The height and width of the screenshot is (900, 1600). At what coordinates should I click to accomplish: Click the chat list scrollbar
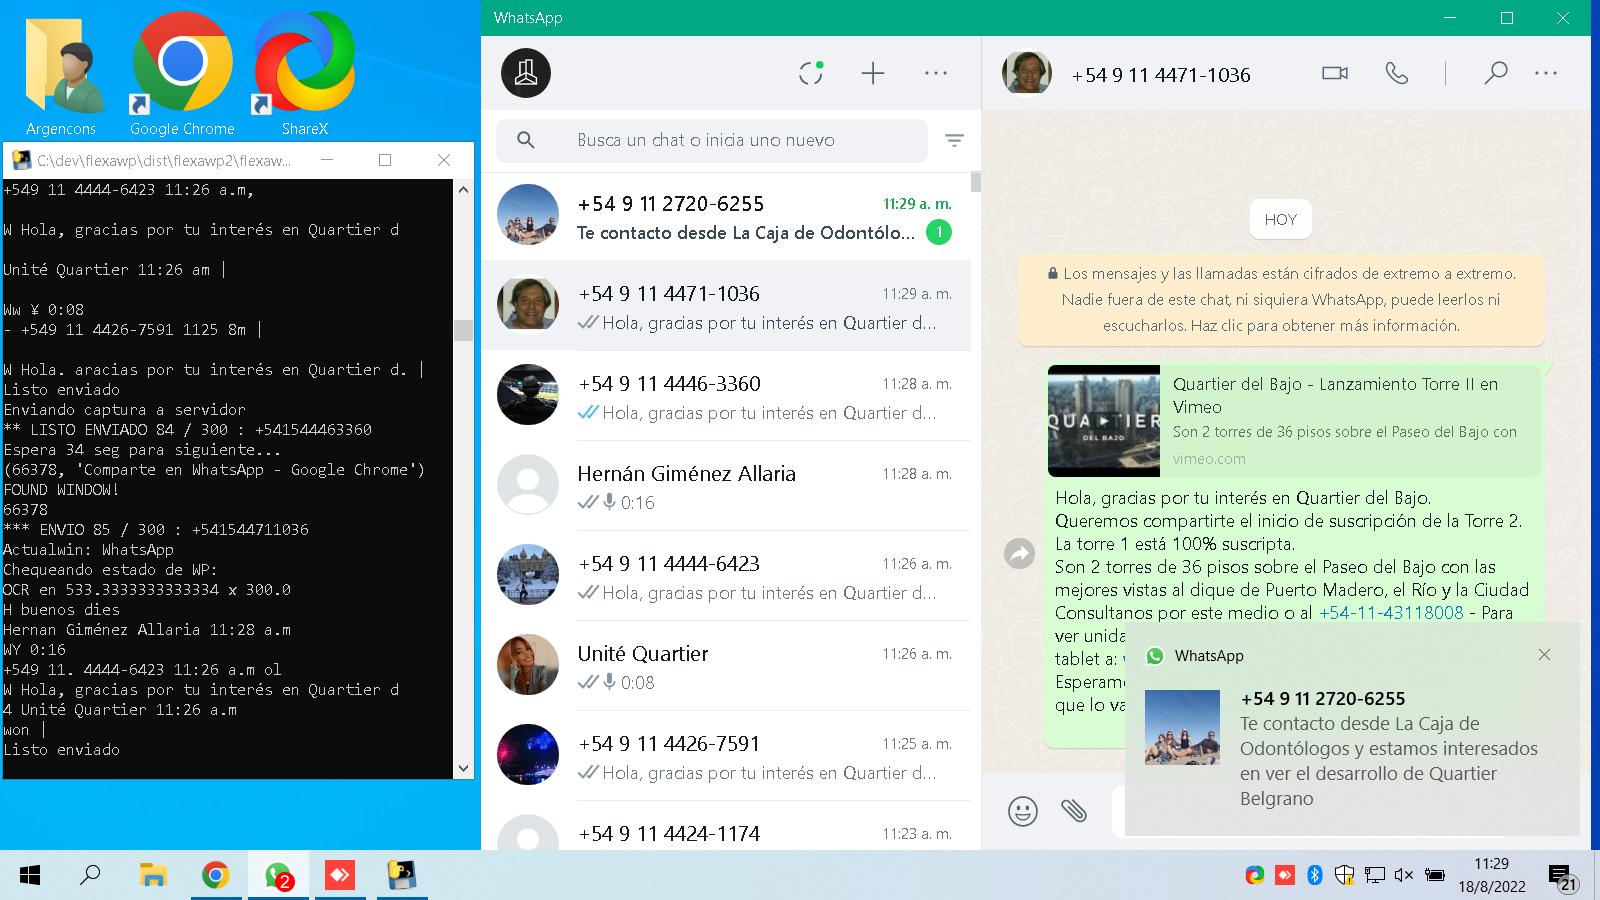(975, 181)
